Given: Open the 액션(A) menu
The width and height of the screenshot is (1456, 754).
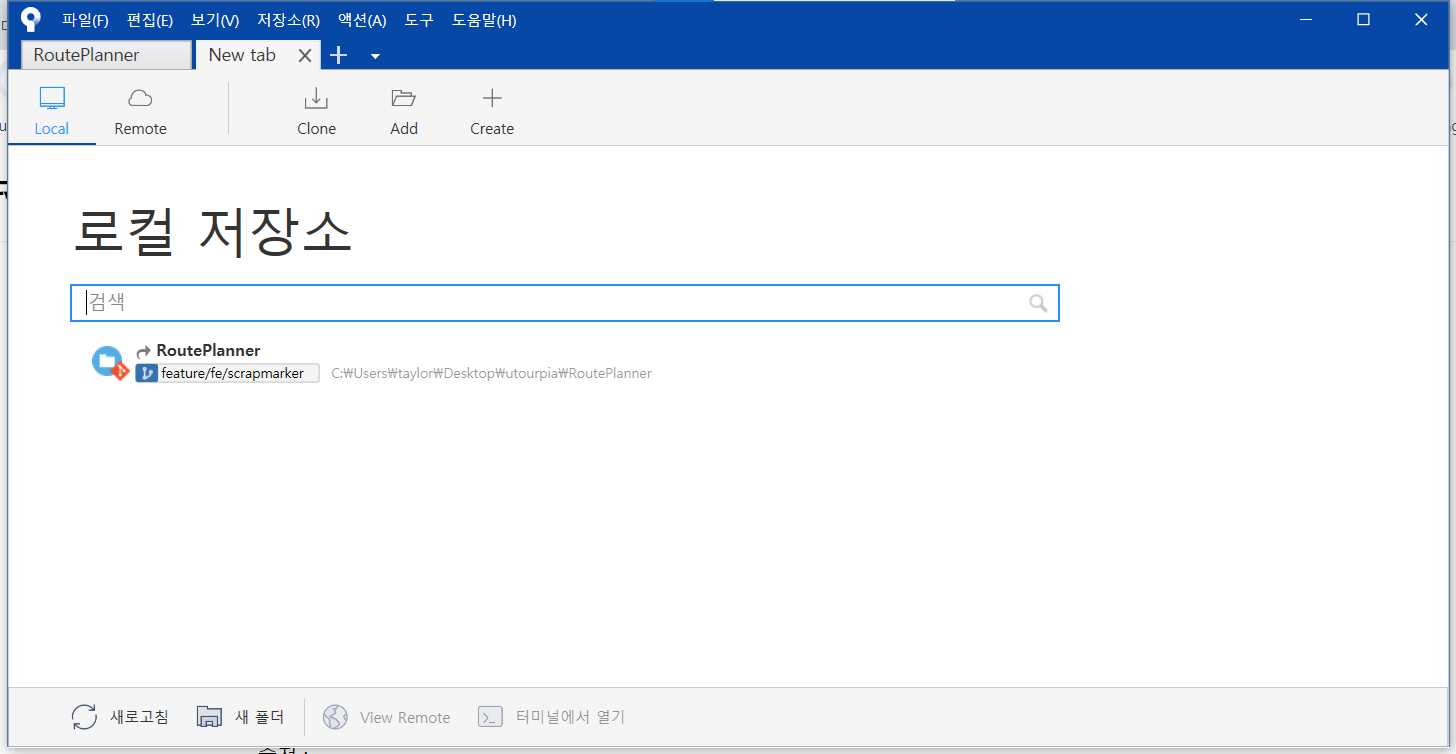Looking at the screenshot, I should 362,20.
